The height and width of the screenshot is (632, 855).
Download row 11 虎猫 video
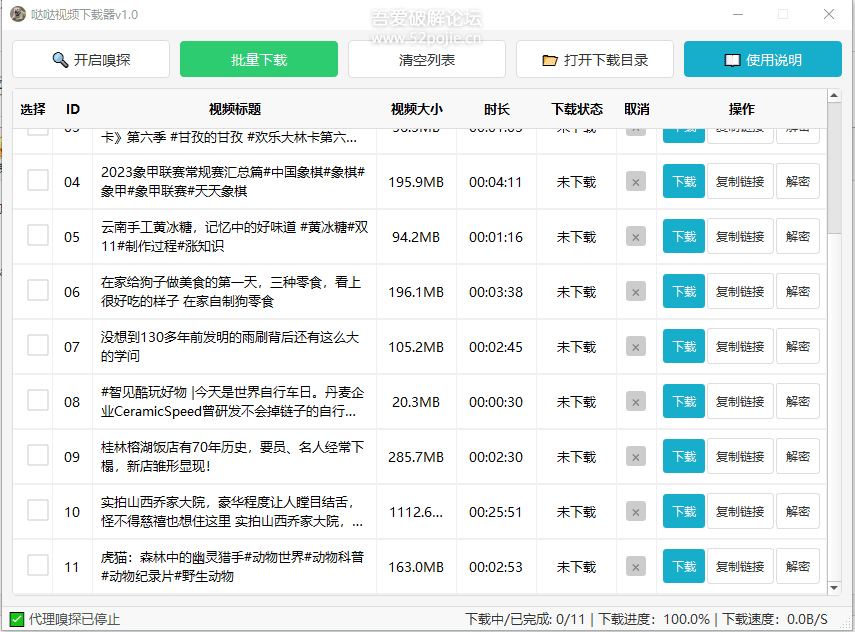(x=684, y=567)
